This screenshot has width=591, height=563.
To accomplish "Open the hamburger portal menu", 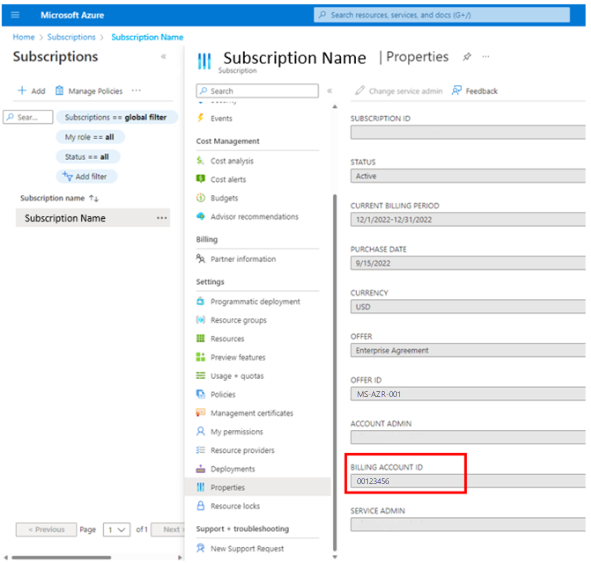I will [x=15, y=15].
